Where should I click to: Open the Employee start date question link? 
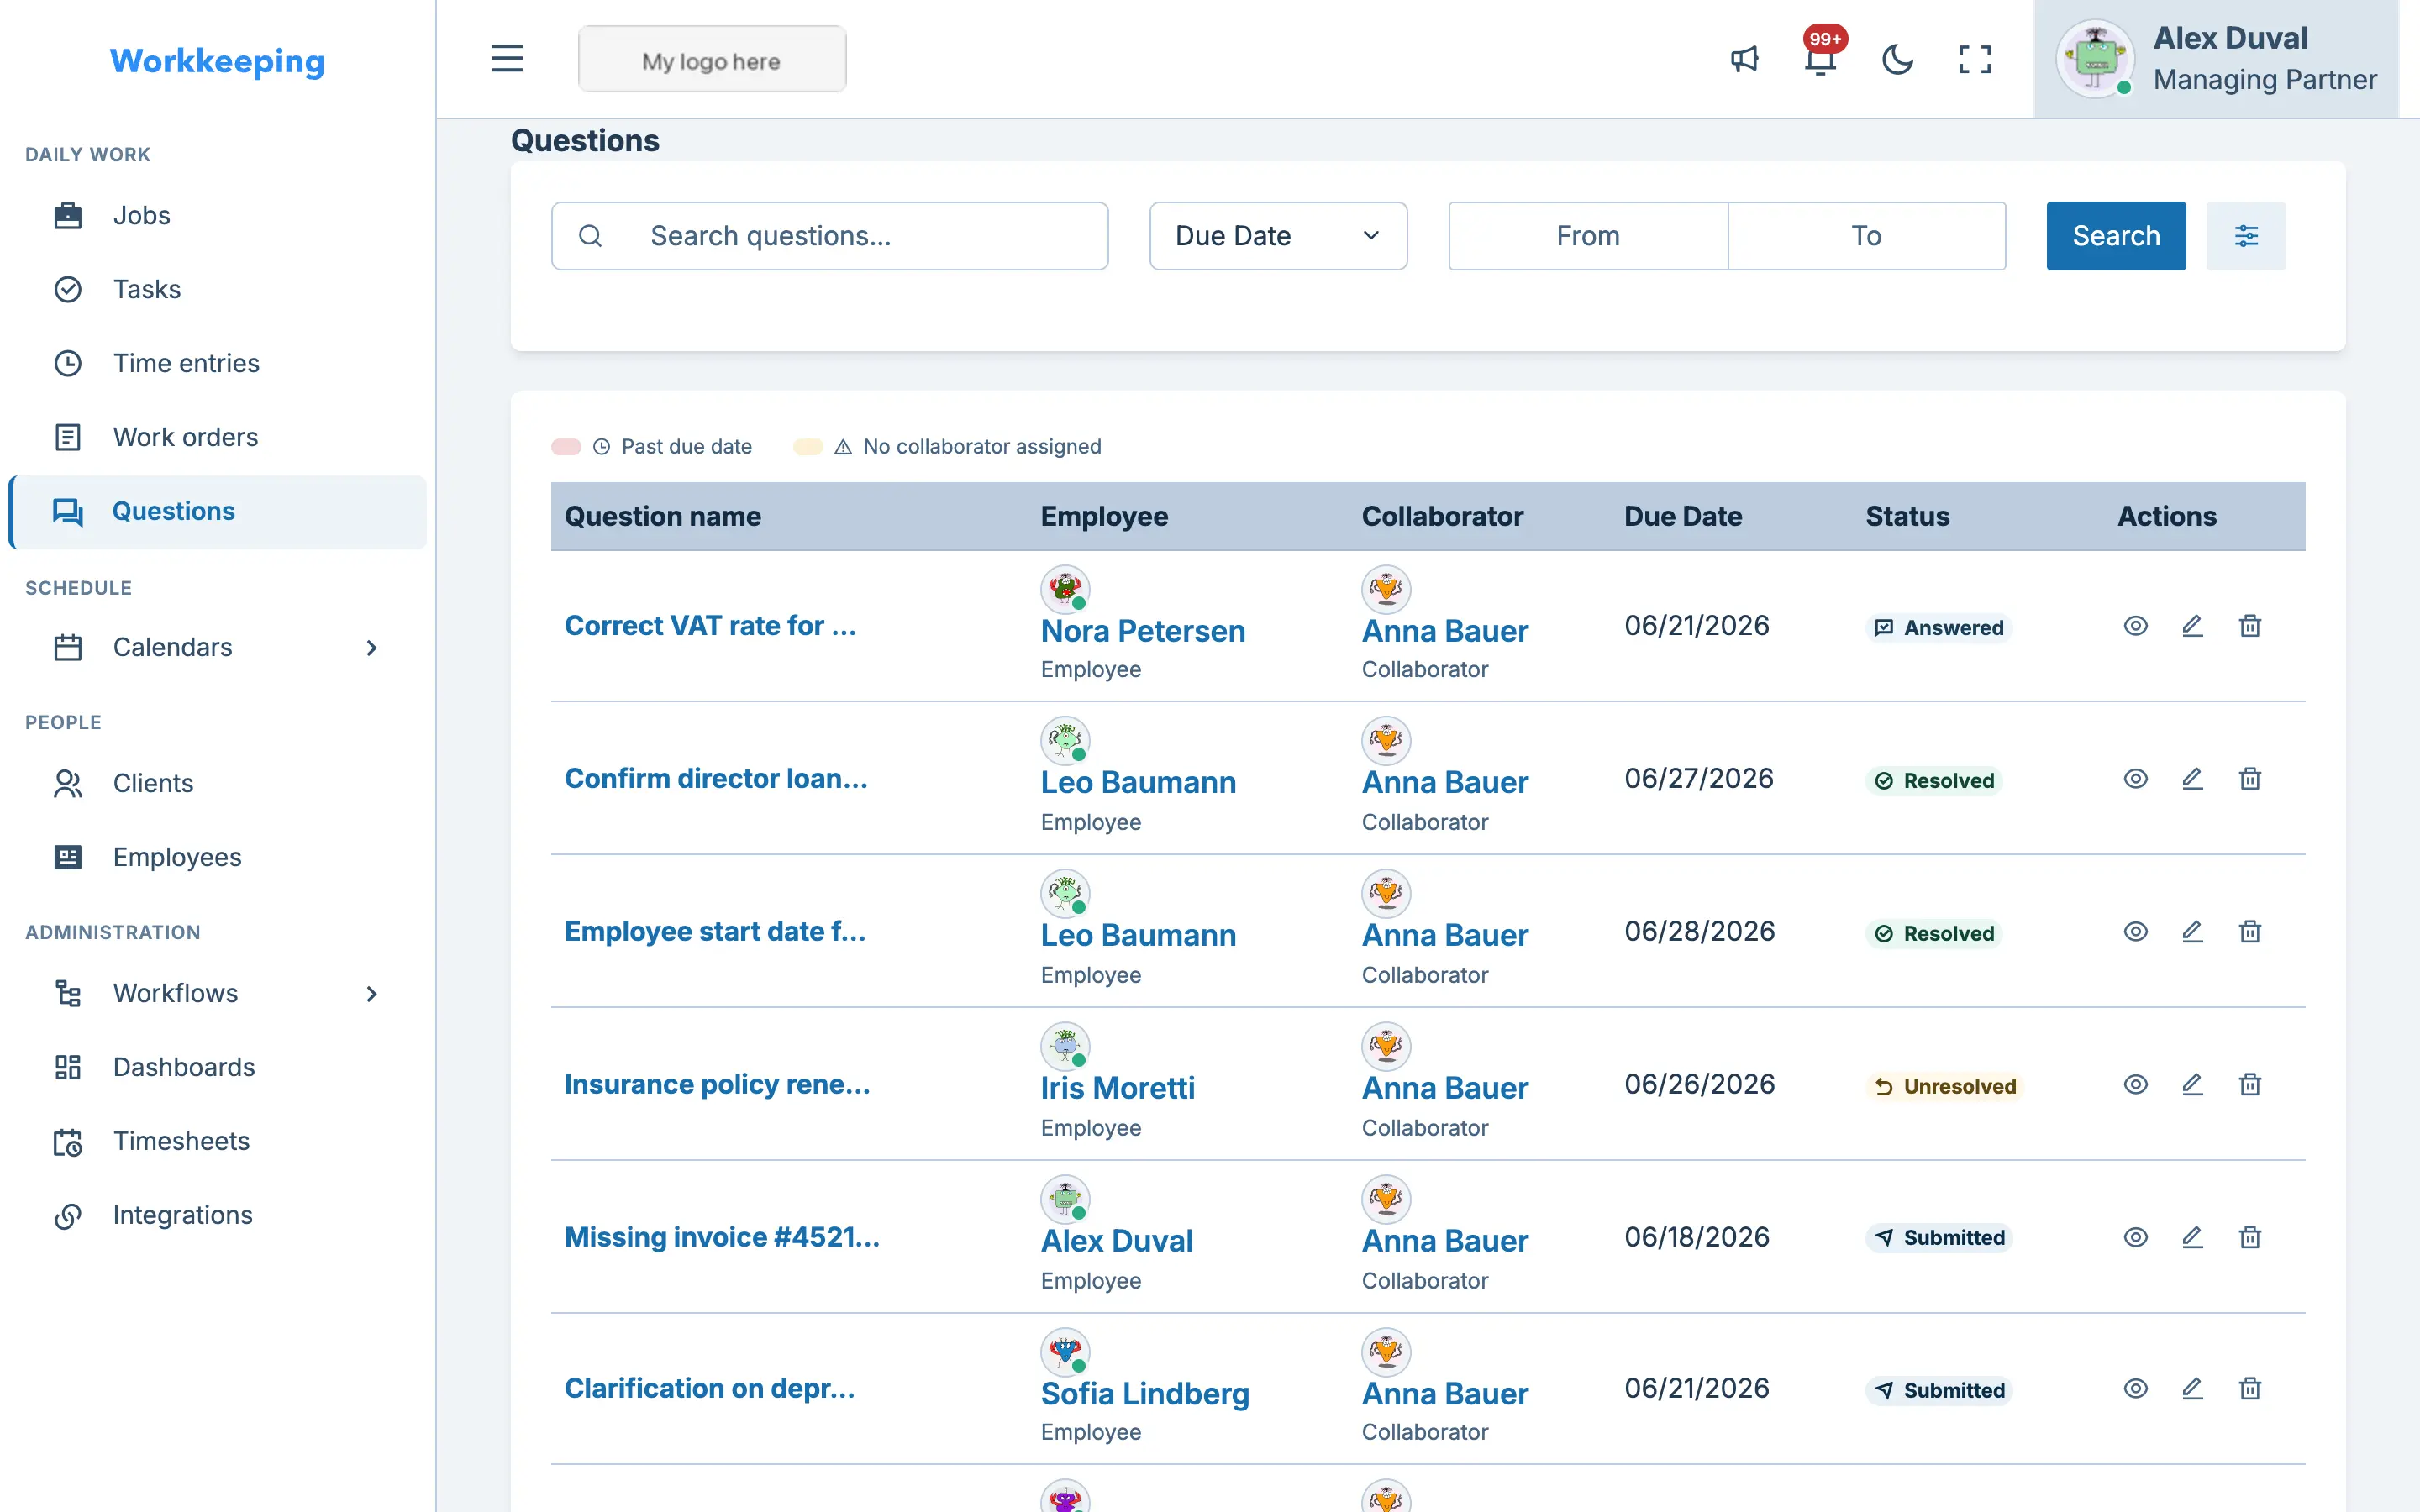tap(715, 931)
